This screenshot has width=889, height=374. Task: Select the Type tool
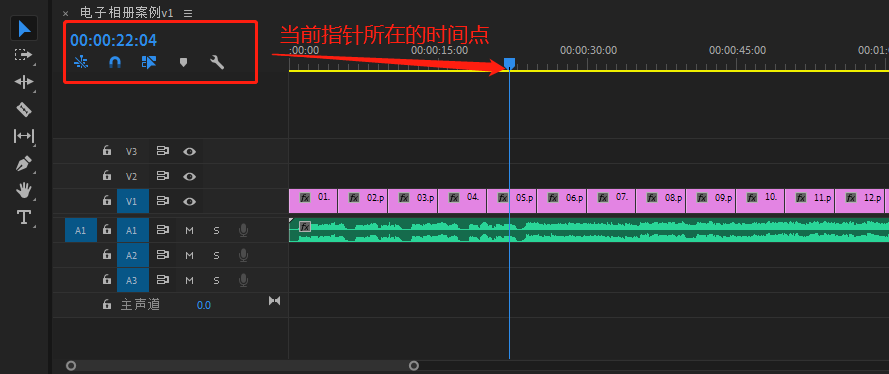click(24, 217)
